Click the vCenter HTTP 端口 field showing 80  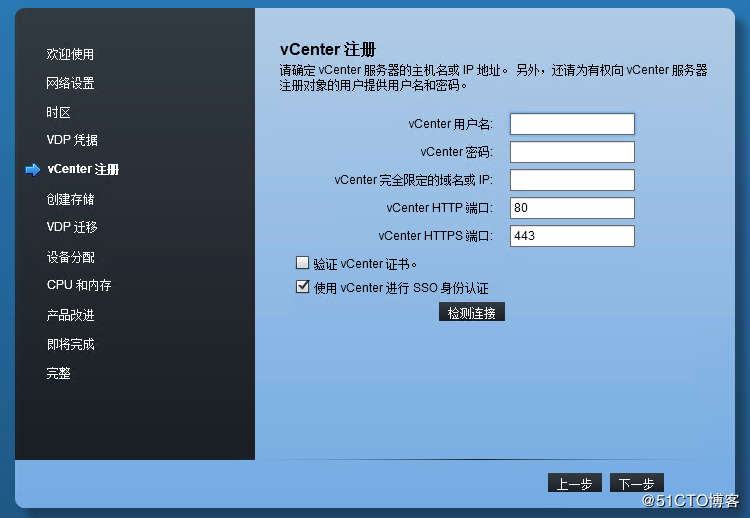point(572,208)
